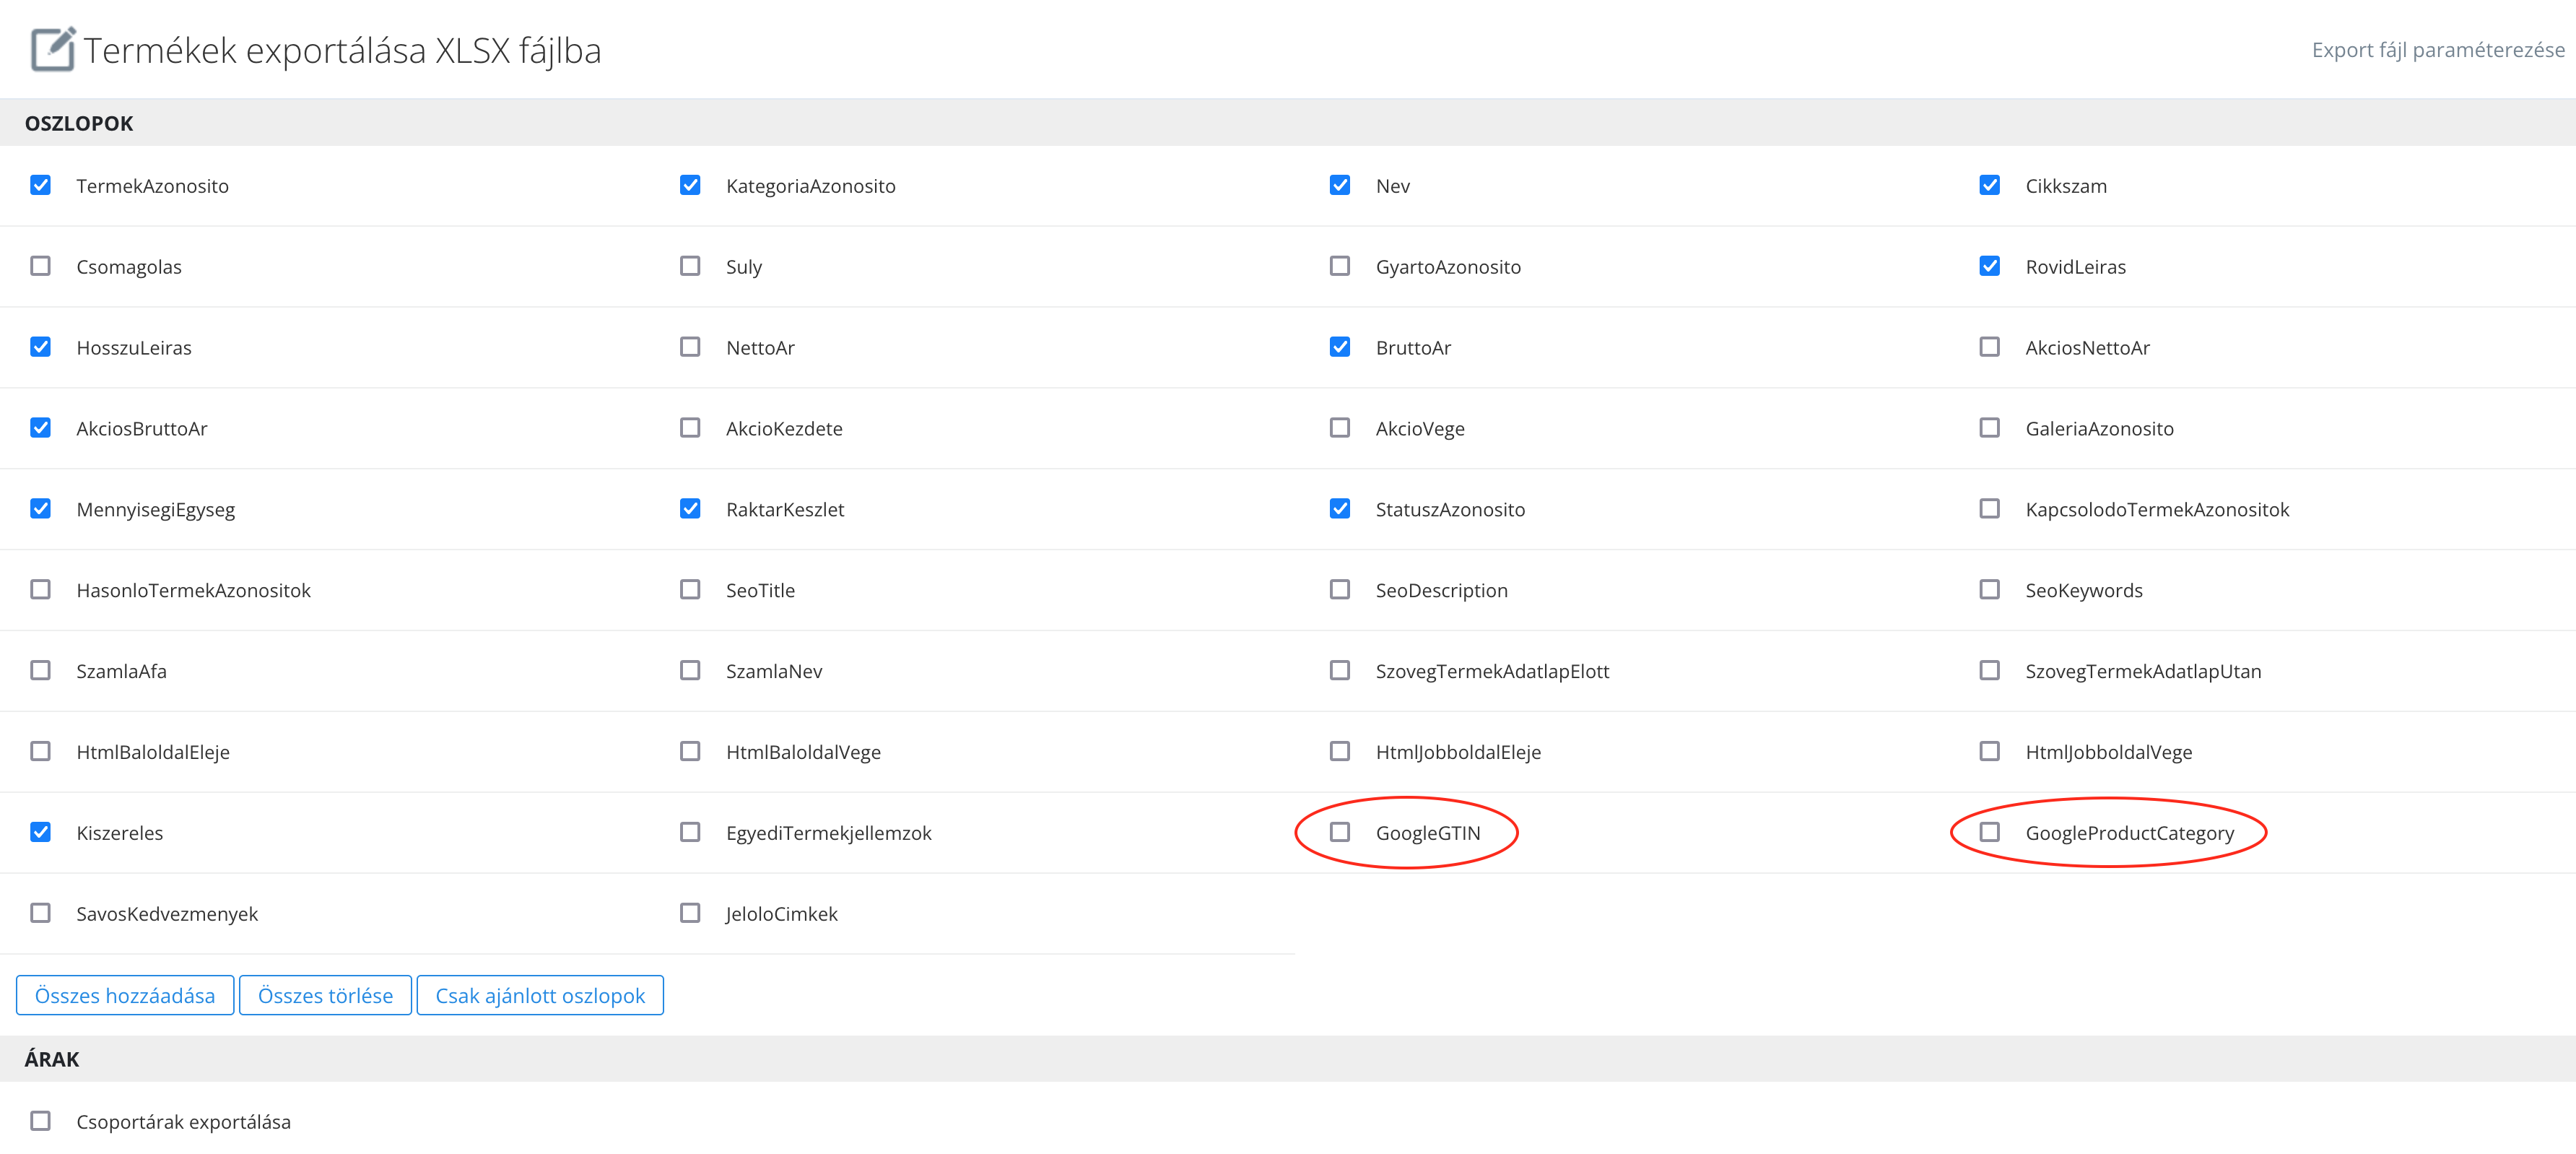Enable Csoportárak exportálása option
The height and width of the screenshot is (1154, 2576).
[40, 1122]
